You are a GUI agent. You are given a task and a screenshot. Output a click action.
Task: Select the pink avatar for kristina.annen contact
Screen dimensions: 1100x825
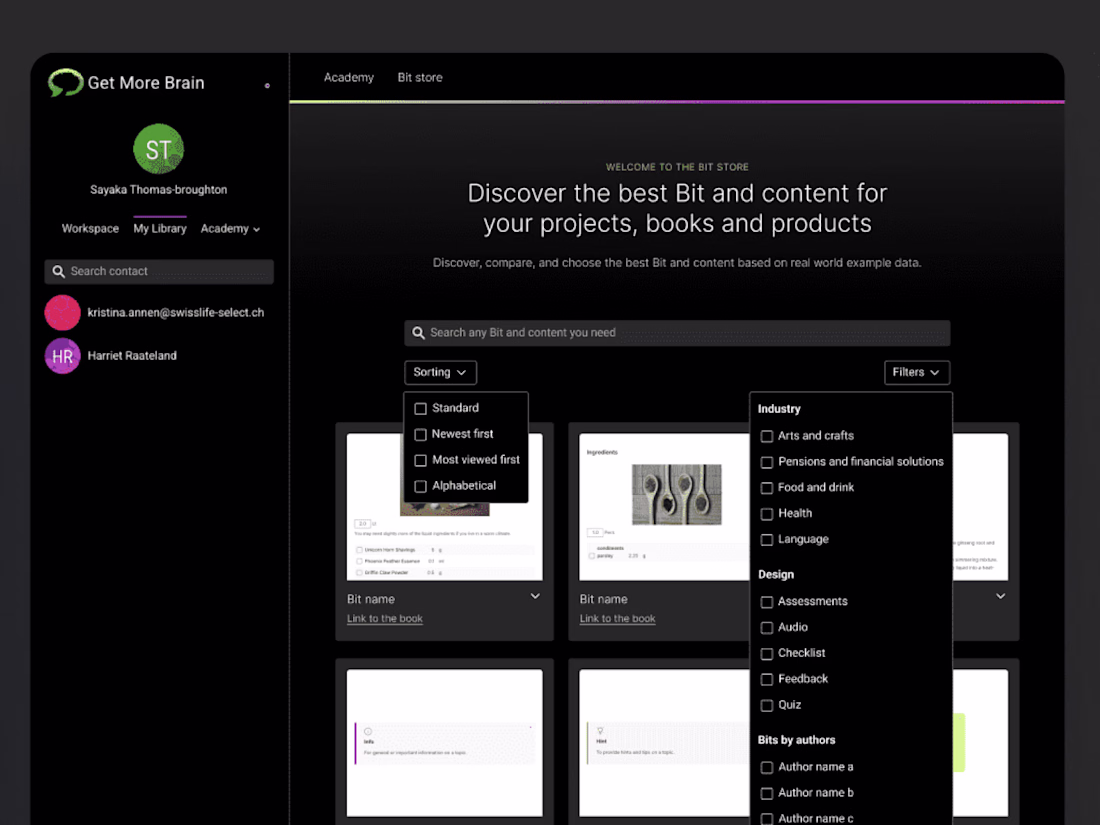click(x=62, y=312)
